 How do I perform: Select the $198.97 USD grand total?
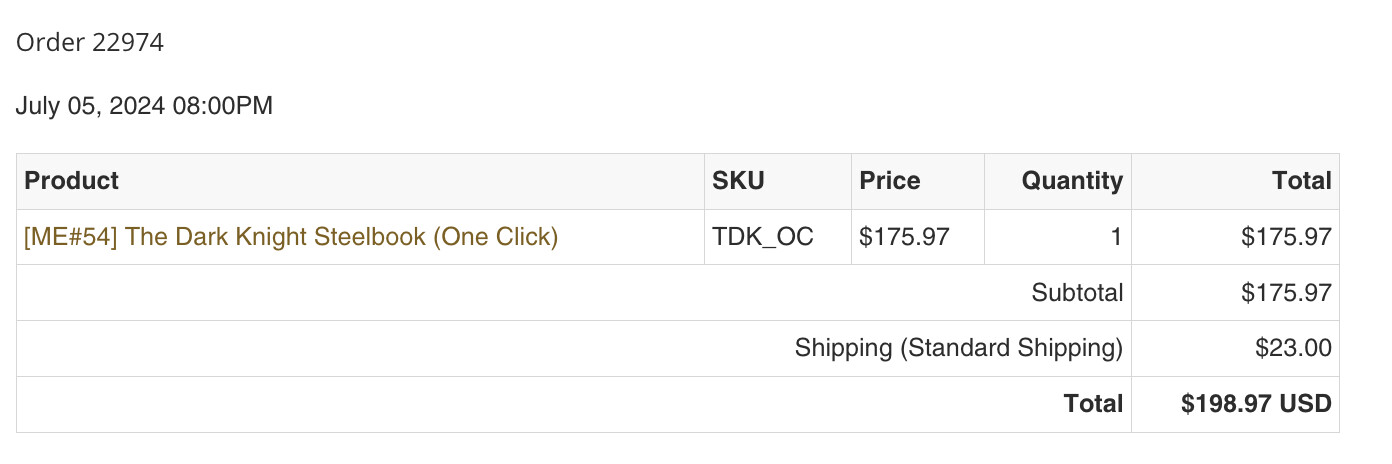(1256, 404)
